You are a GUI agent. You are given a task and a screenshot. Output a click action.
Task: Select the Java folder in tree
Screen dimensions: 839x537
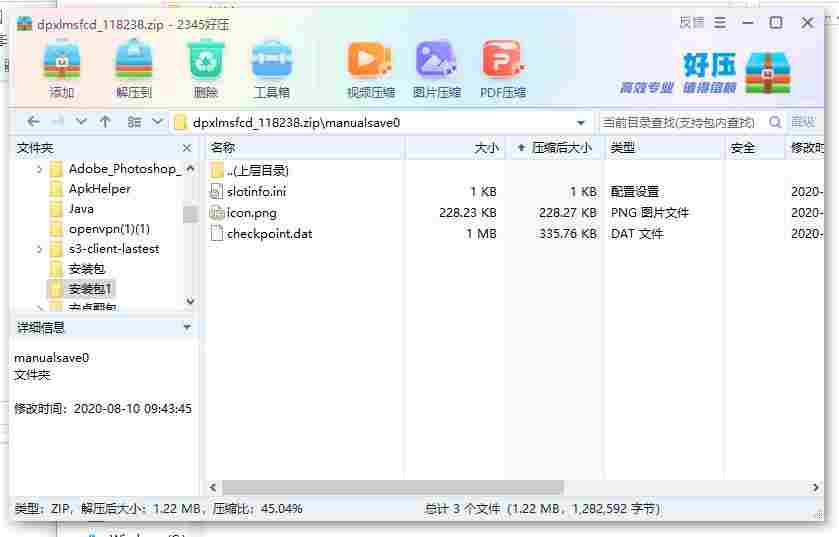coord(81,209)
